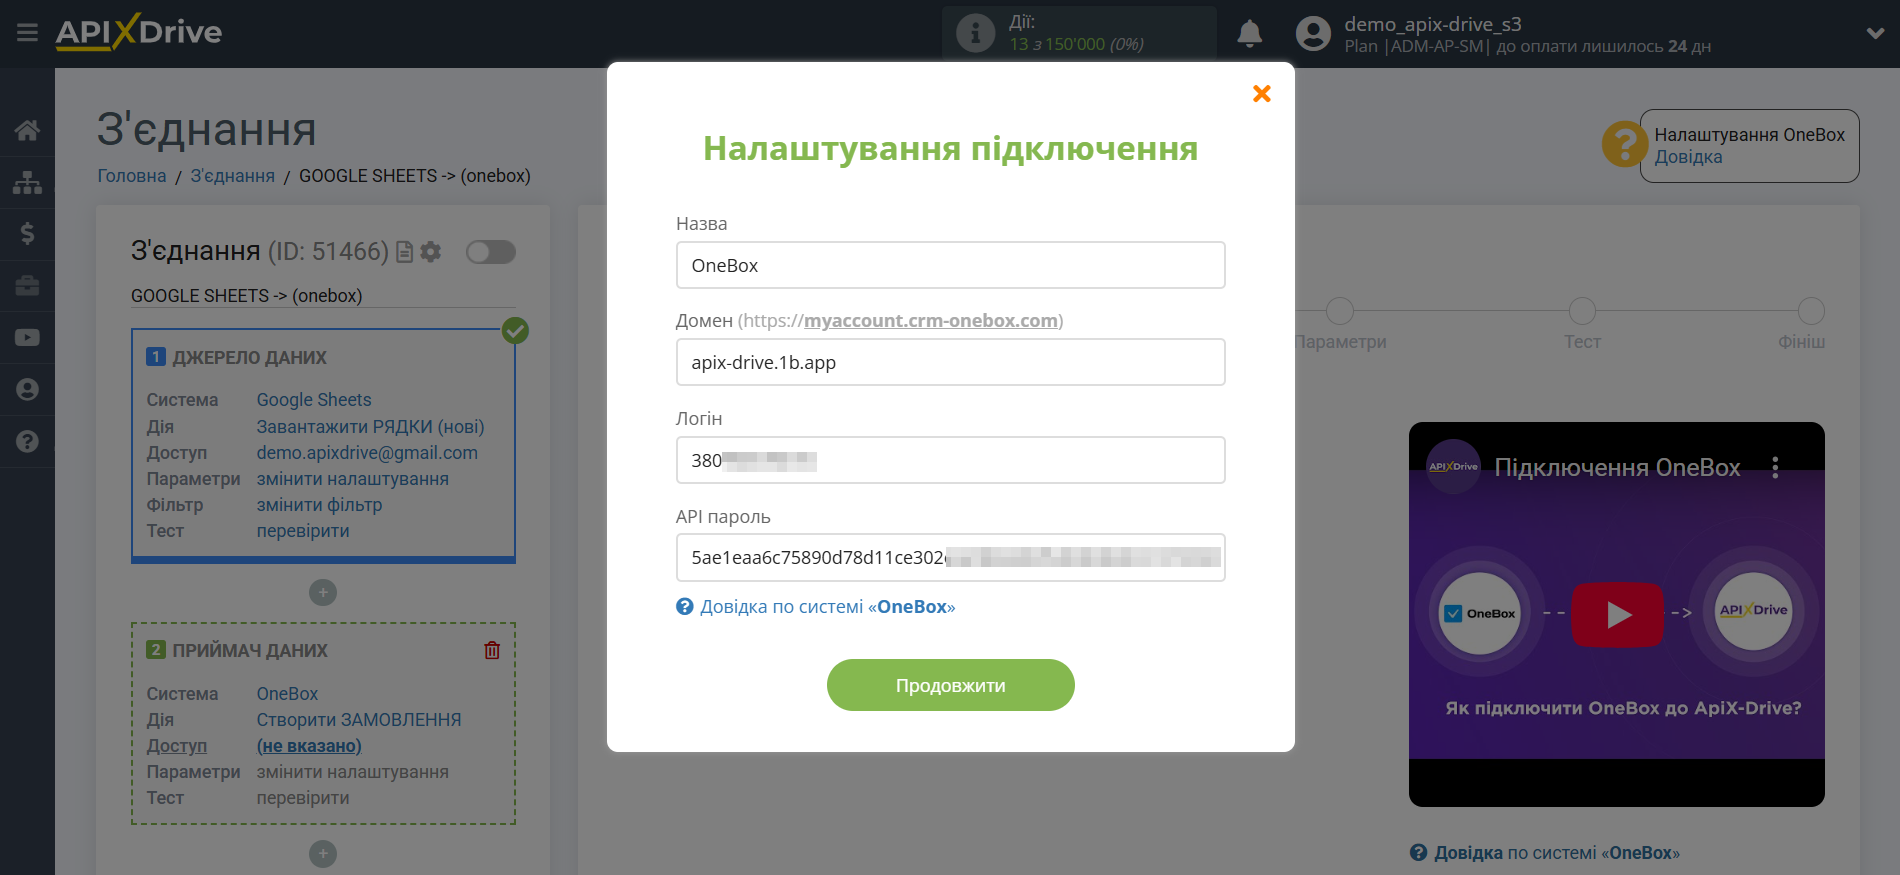Screen dimensions: 1900x875
Task: Open the connections sitemap sidebar icon
Action: click(x=27, y=182)
